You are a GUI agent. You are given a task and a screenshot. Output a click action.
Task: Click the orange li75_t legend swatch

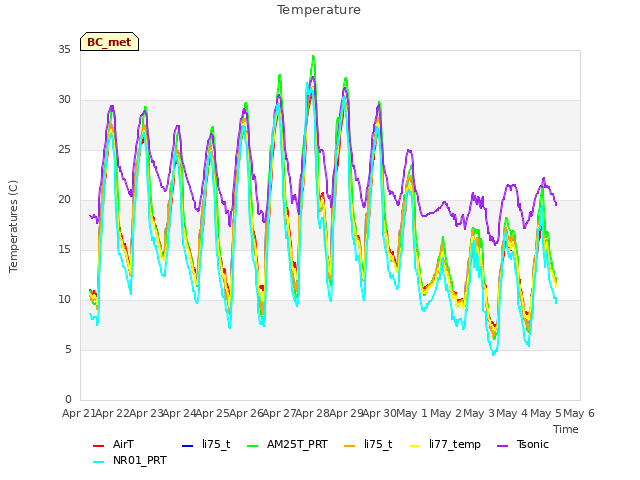(x=350, y=446)
